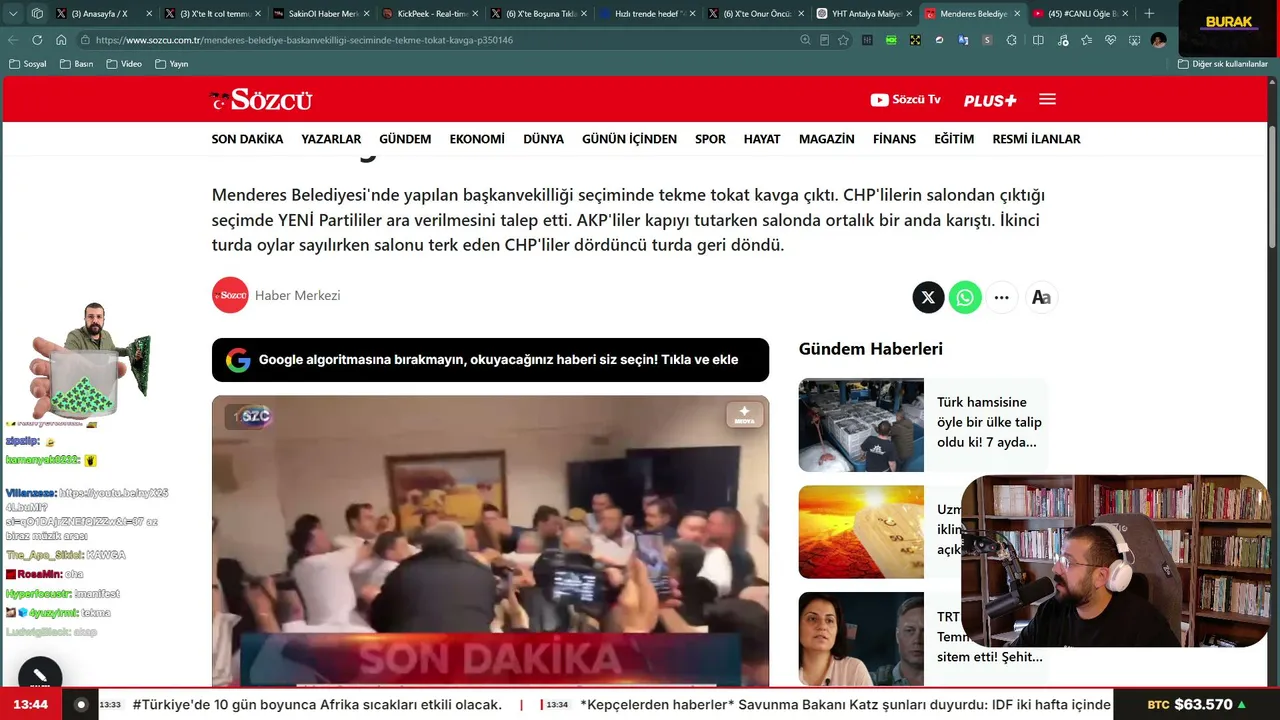
Task: Go to the Sözcü logo homepage
Action: coord(261,100)
